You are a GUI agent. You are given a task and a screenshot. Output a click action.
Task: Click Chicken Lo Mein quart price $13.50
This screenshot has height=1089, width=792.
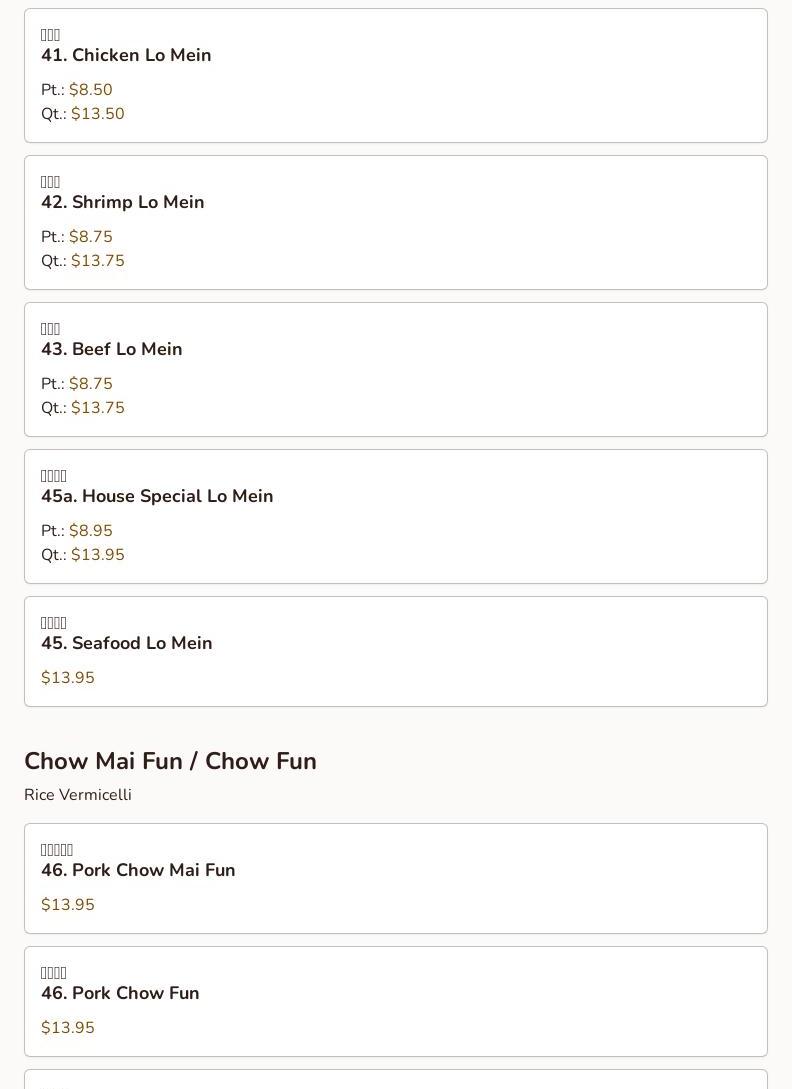click(x=98, y=114)
